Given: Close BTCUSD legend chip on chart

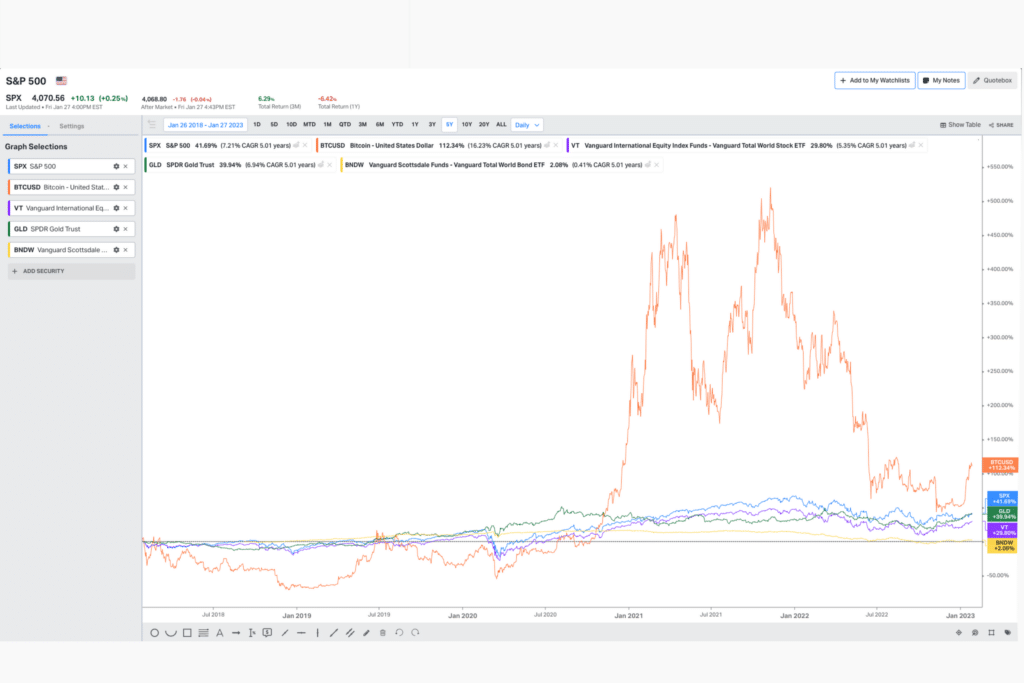Looking at the screenshot, I should point(556,146).
